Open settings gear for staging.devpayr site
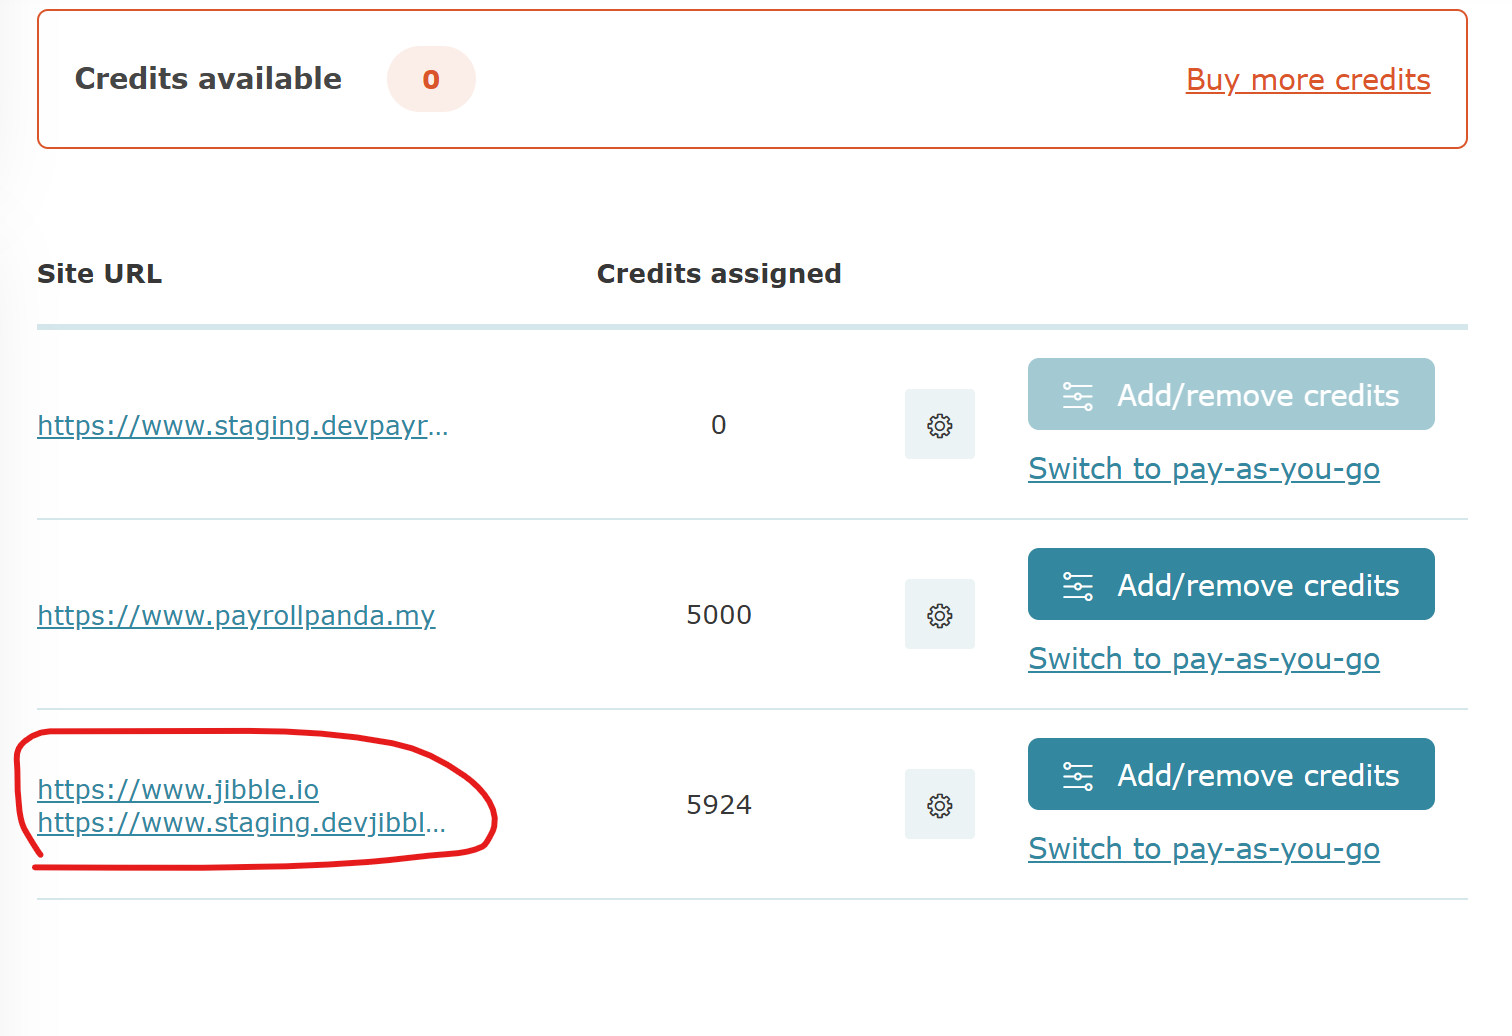 point(939,424)
